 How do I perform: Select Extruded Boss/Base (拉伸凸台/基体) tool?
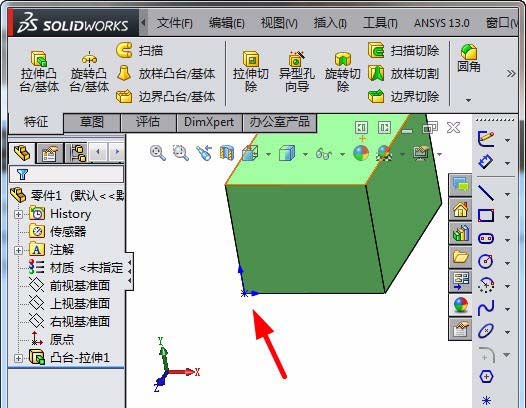[39, 71]
